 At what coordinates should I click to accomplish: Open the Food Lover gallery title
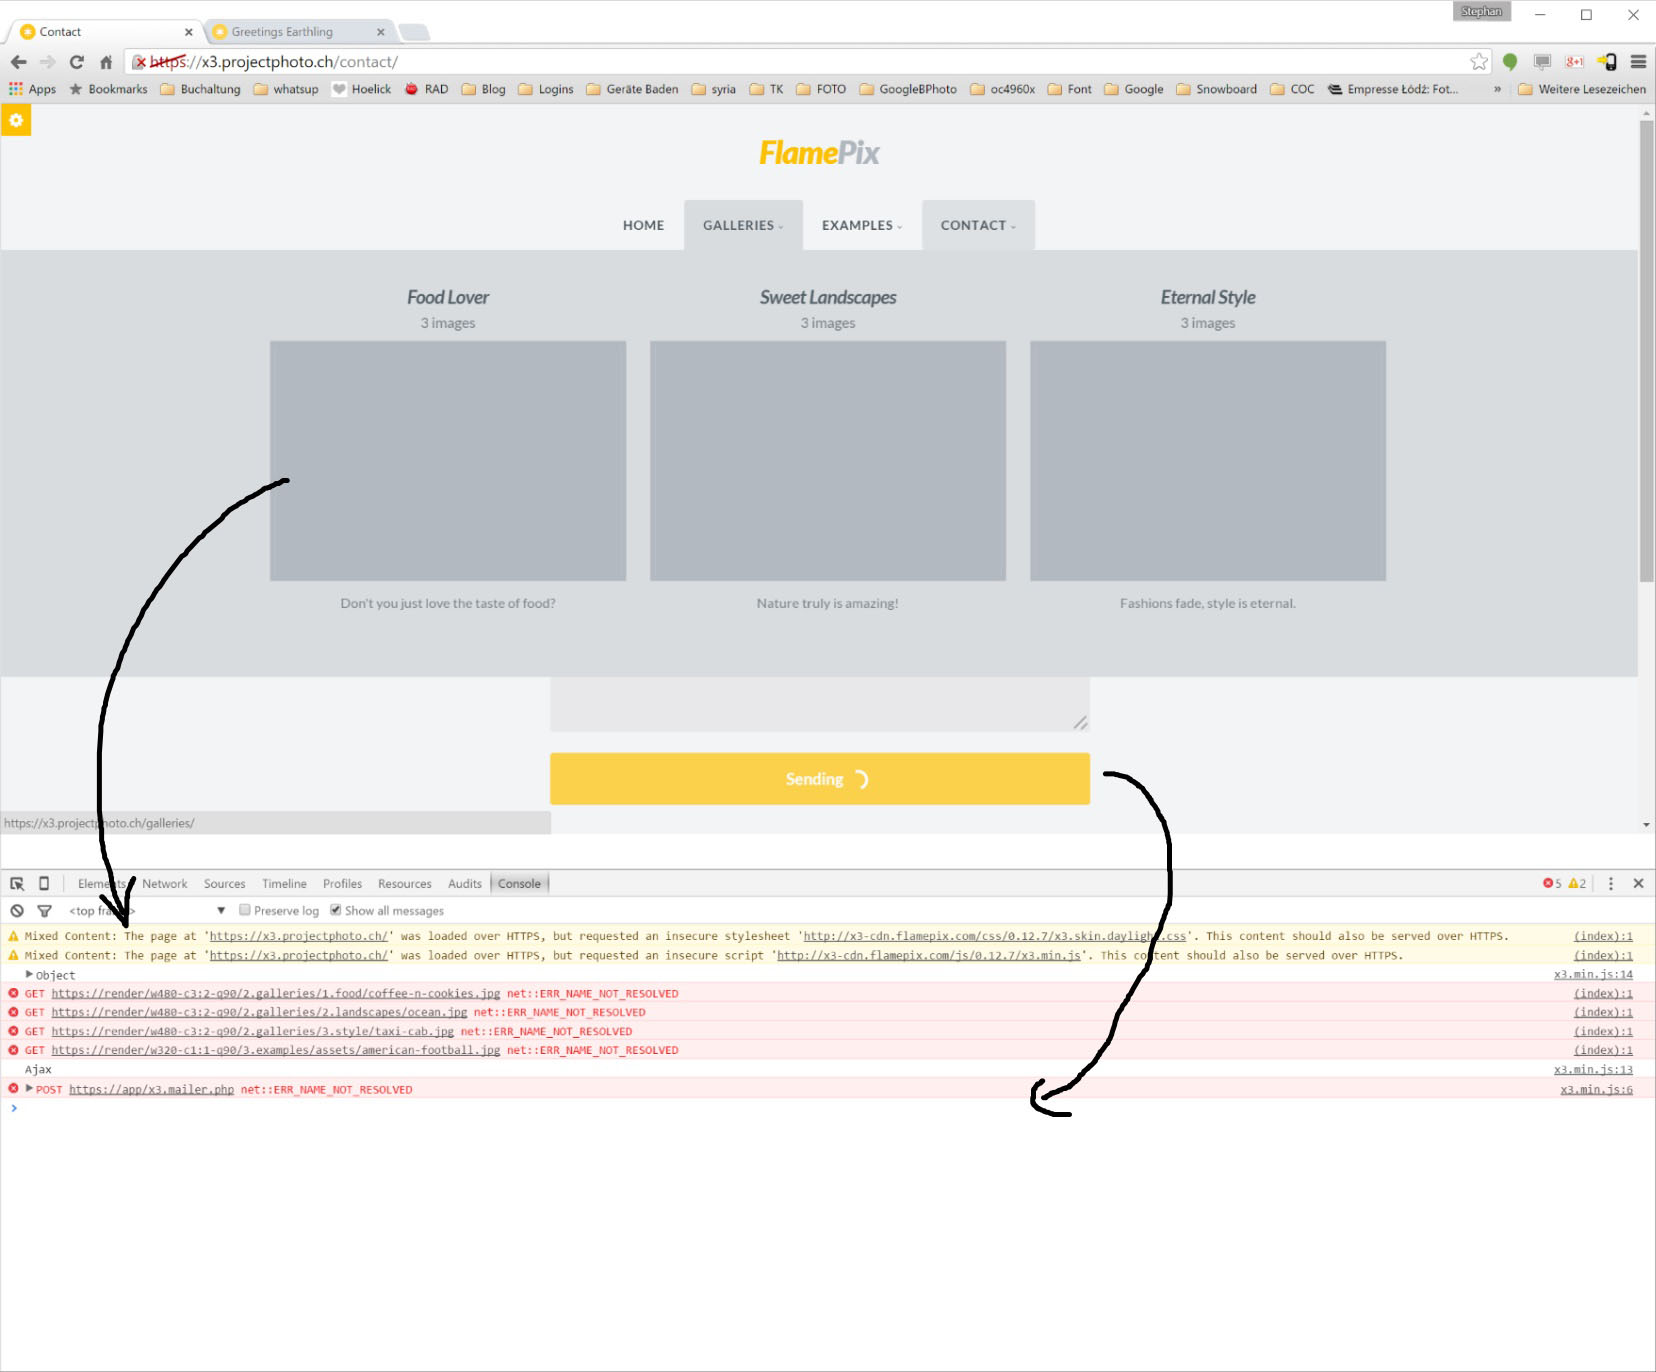(448, 297)
